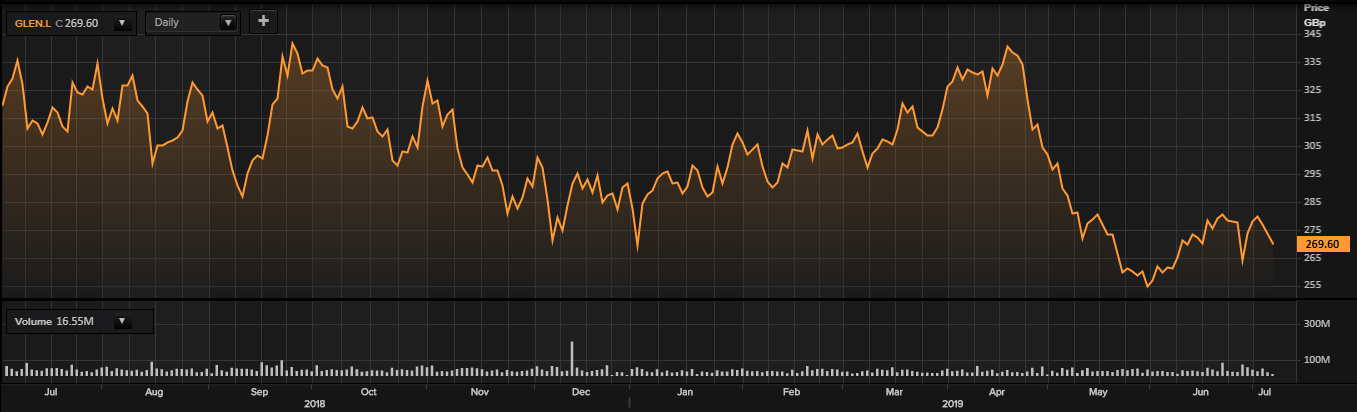
Task: Click the Aug label on time axis
Action: [153, 393]
